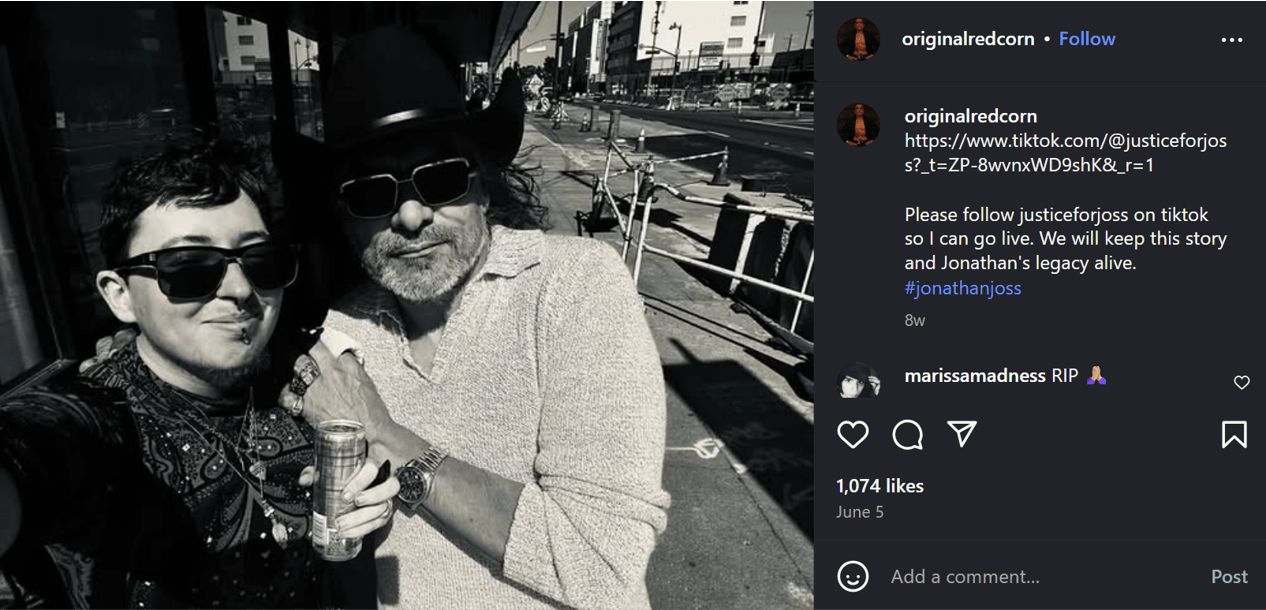Viewport: 1266px width, 610px height.
Task: Click the June 5 post date
Action: pyautogui.click(x=860, y=512)
